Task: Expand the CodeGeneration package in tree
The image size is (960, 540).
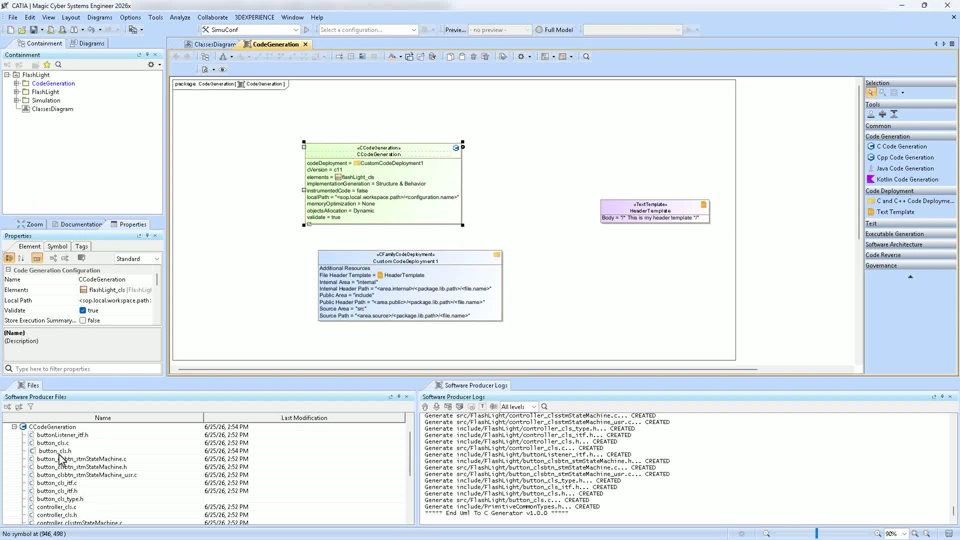Action: coord(17,83)
